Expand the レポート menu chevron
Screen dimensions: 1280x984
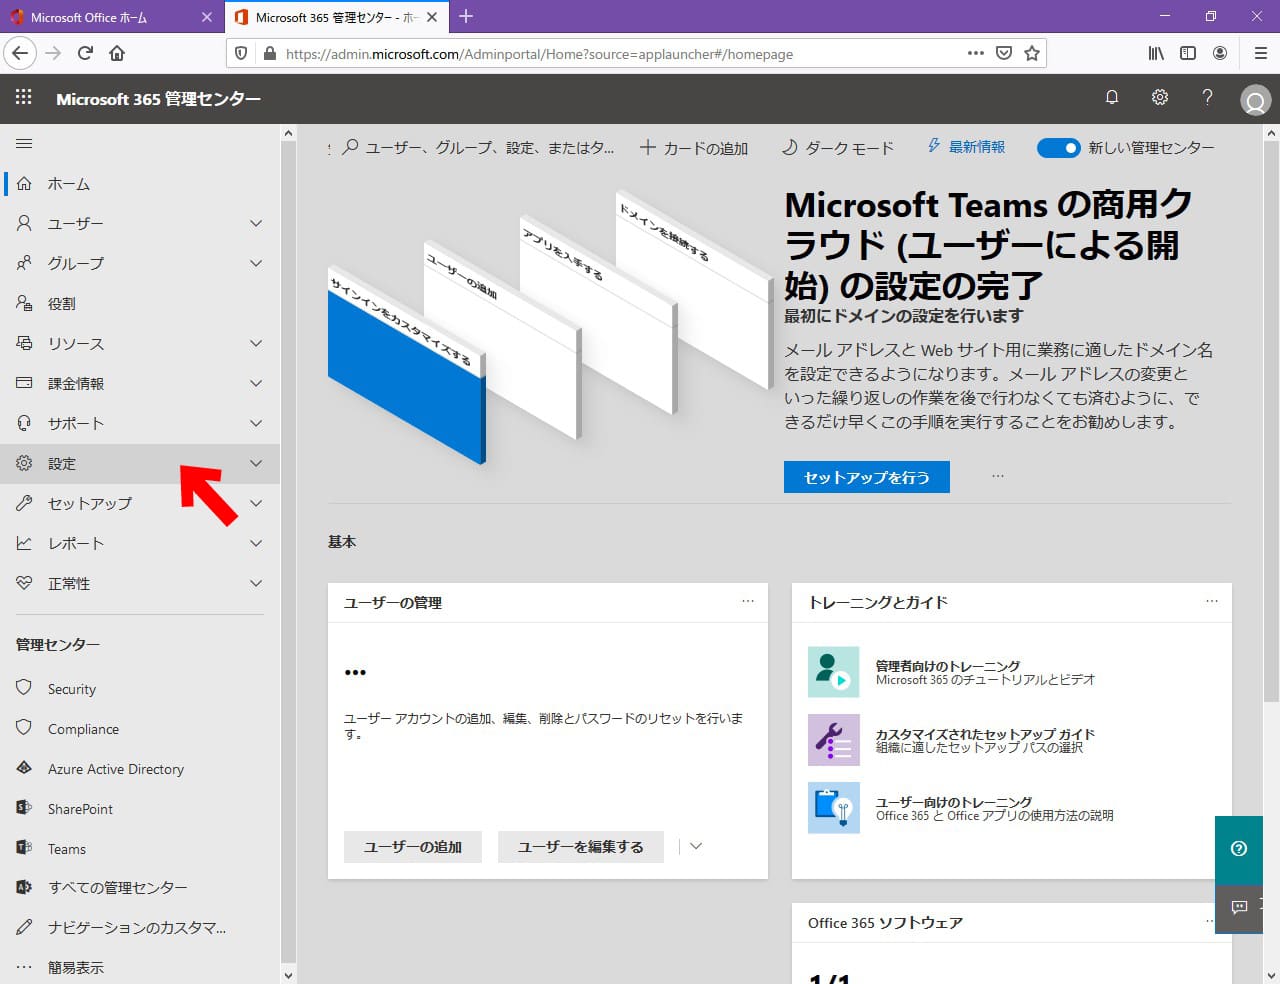pos(256,543)
